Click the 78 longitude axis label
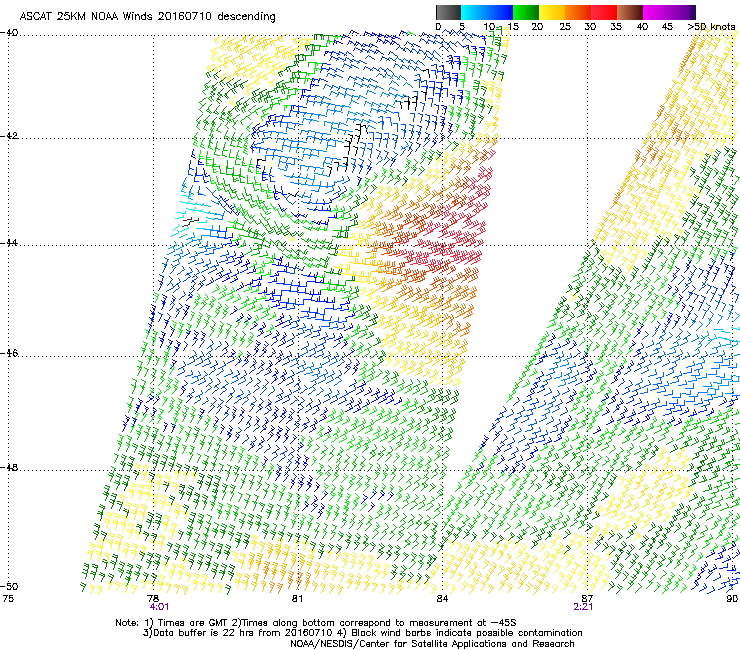This screenshot has width=740, height=650. [x=153, y=598]
